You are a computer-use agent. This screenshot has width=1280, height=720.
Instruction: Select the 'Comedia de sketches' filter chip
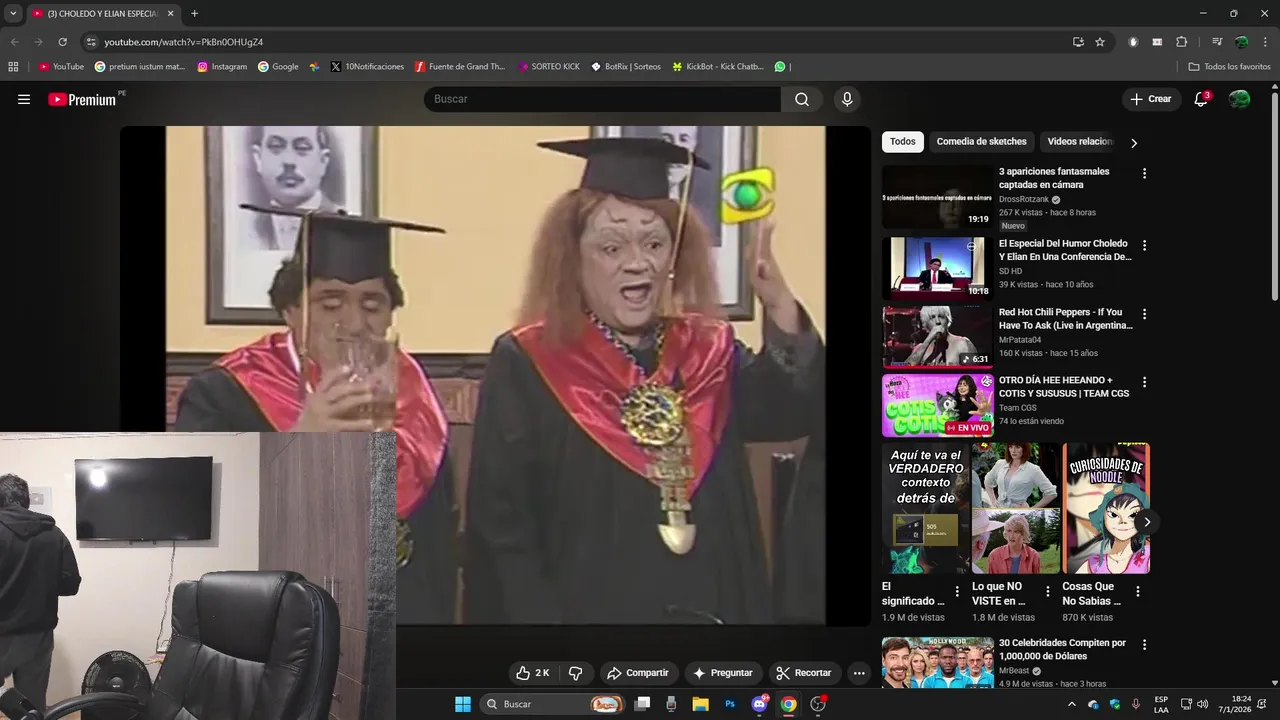[x=981, y=142]
